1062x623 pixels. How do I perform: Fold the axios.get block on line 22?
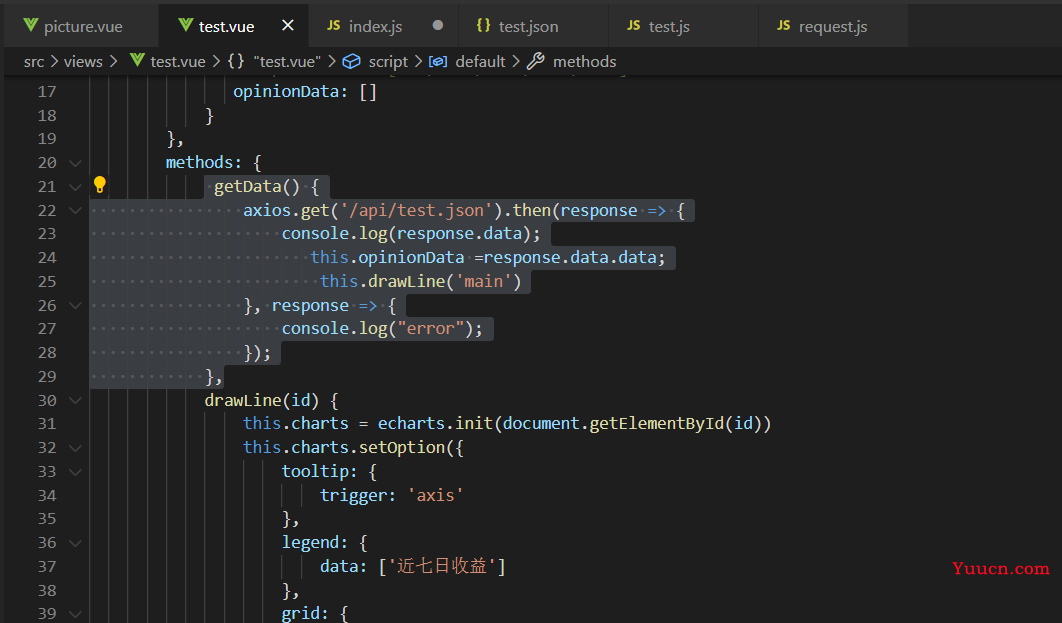75,211
